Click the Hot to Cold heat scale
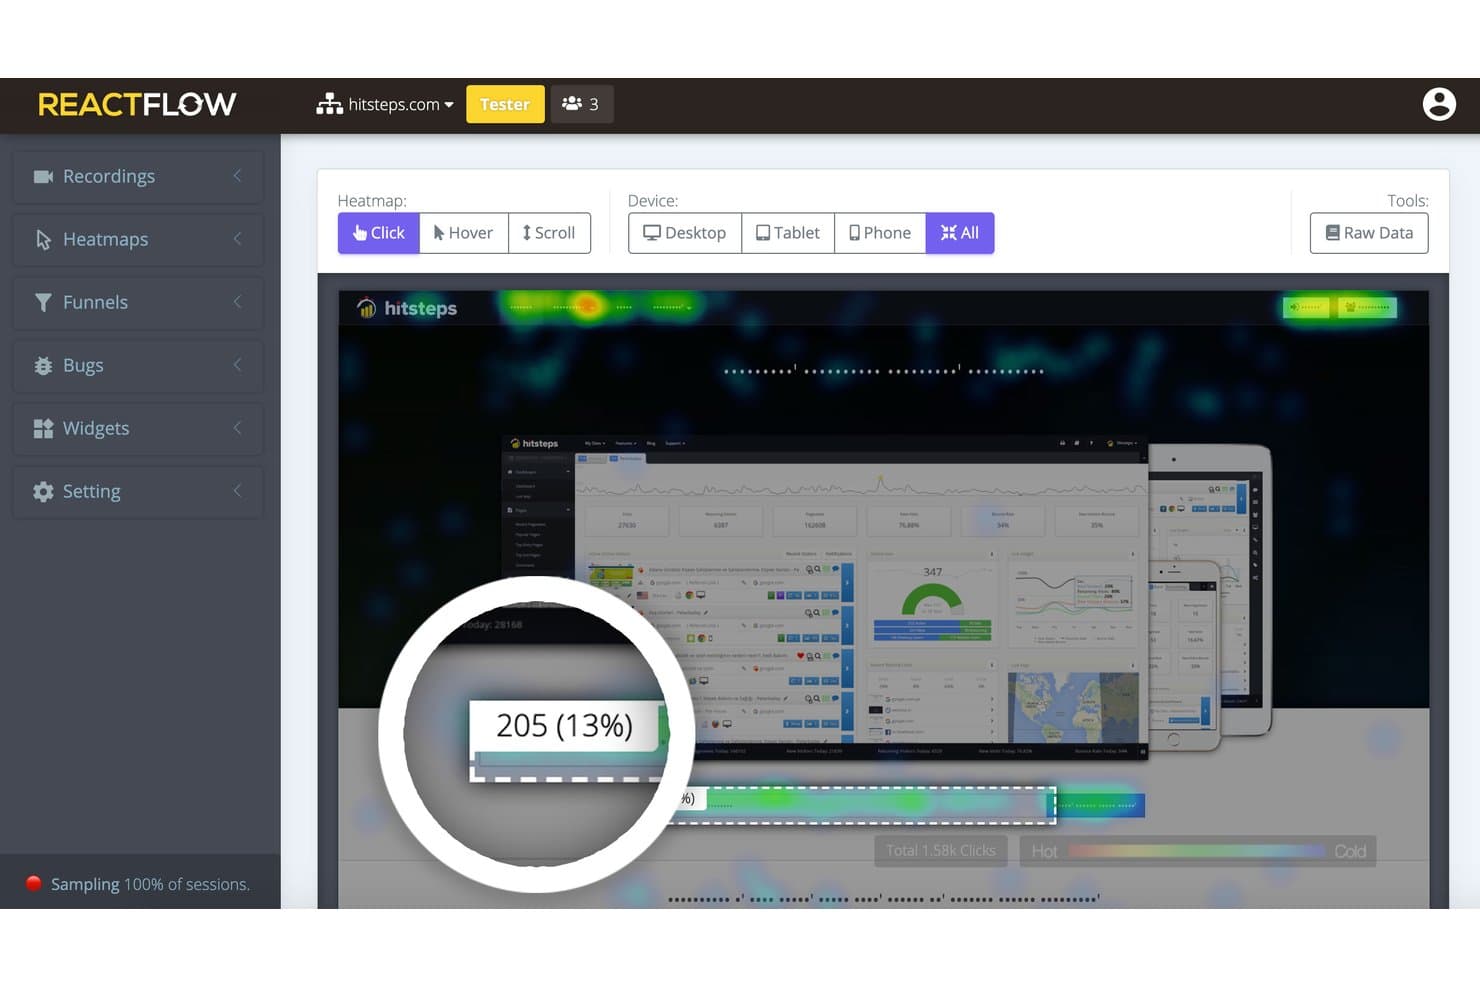Image resolution: width=1480 pixels, height=987 pixels. 1198,851
